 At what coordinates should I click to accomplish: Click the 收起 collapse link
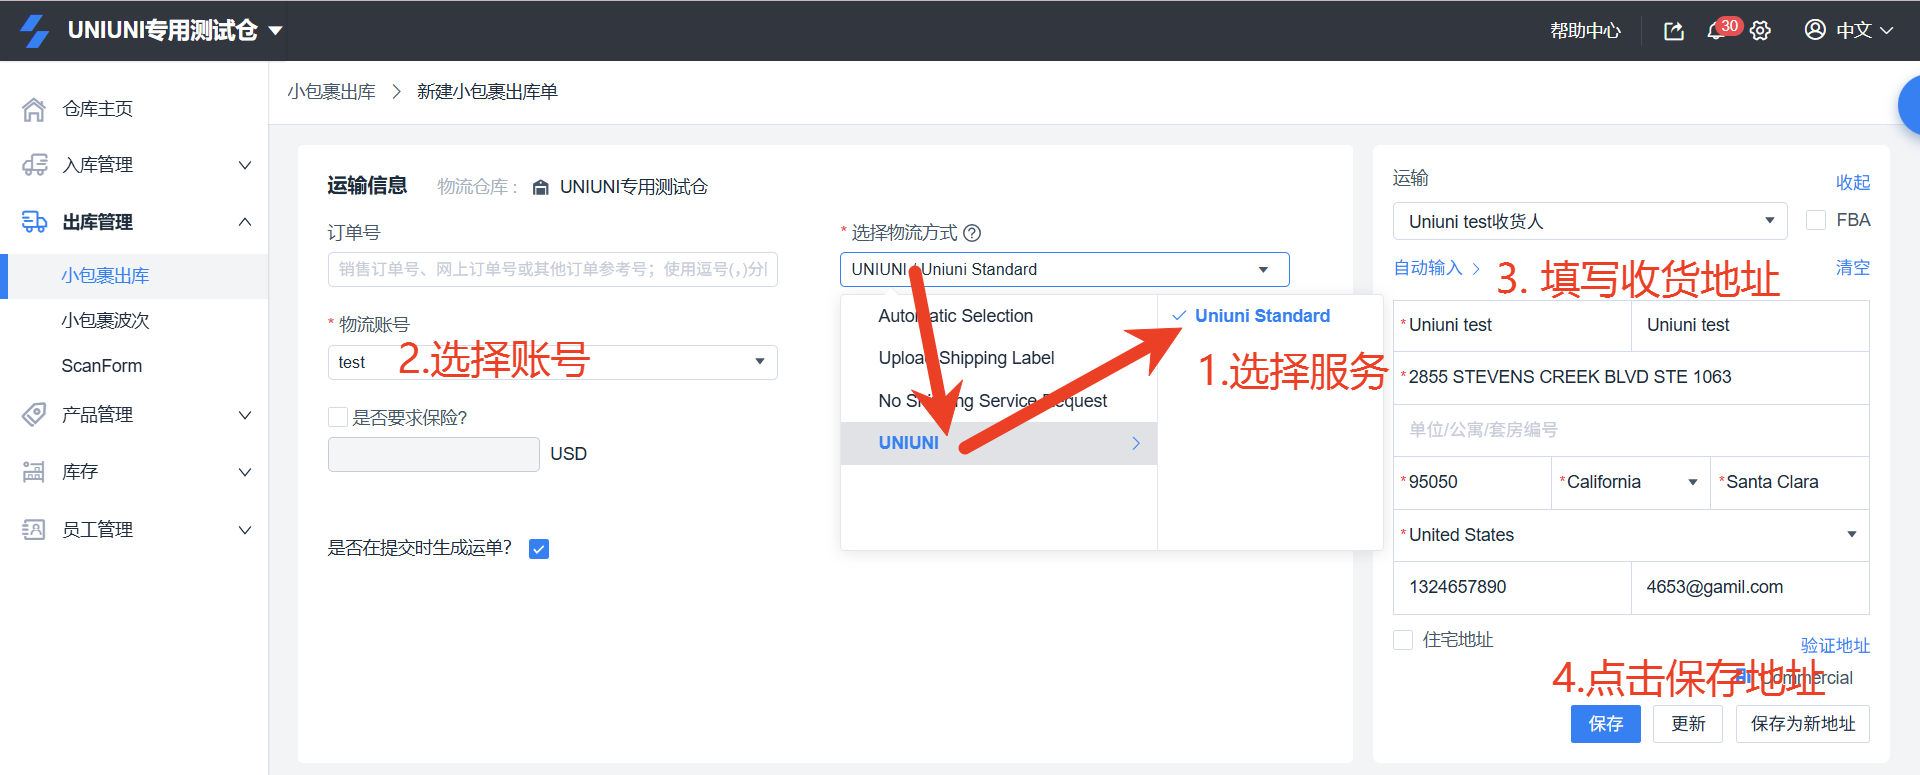(1853, 183)
